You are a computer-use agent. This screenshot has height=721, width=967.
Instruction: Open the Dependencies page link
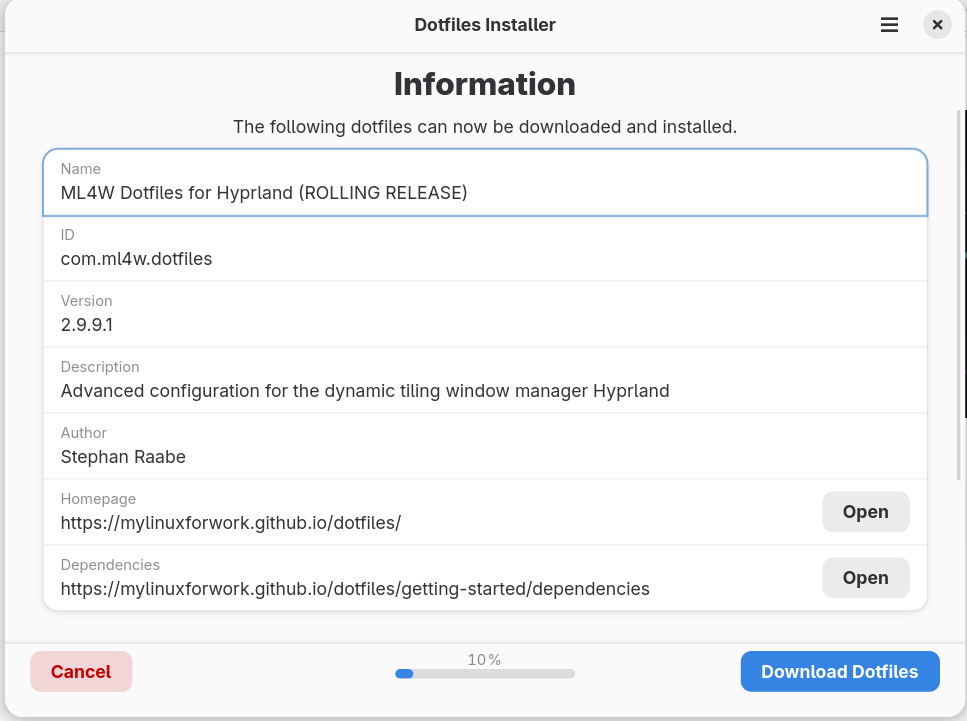[865, 578]
